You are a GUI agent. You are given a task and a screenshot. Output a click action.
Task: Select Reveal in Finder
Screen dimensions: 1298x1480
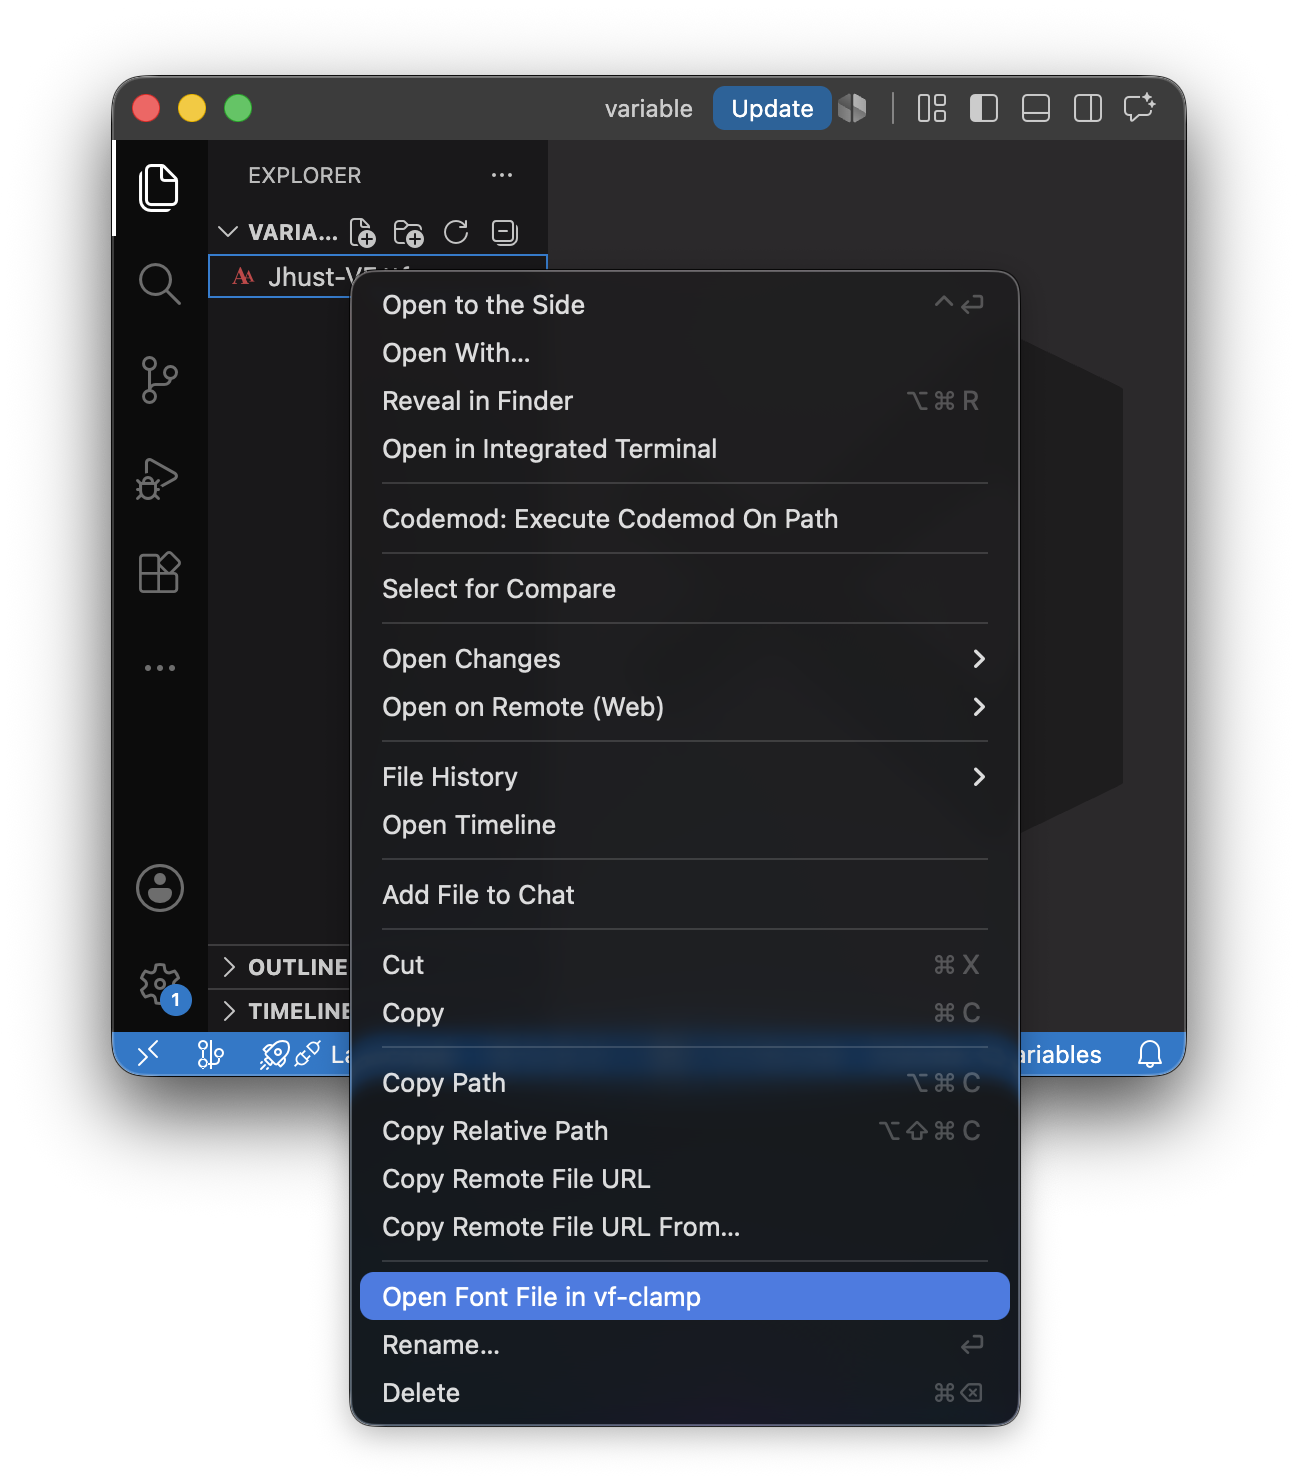pos(685,400)
